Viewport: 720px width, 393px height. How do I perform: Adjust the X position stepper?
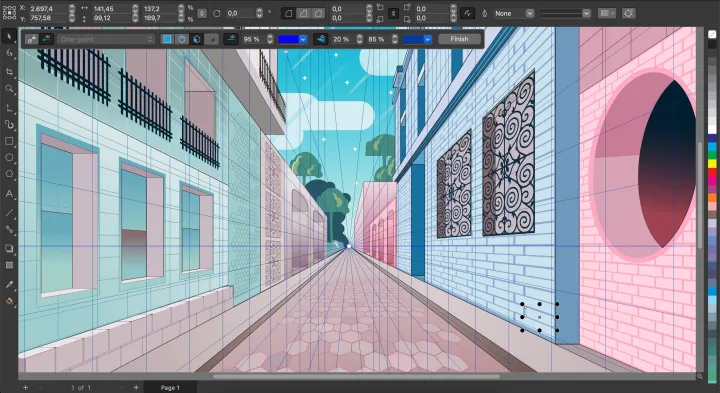[72, 8]
